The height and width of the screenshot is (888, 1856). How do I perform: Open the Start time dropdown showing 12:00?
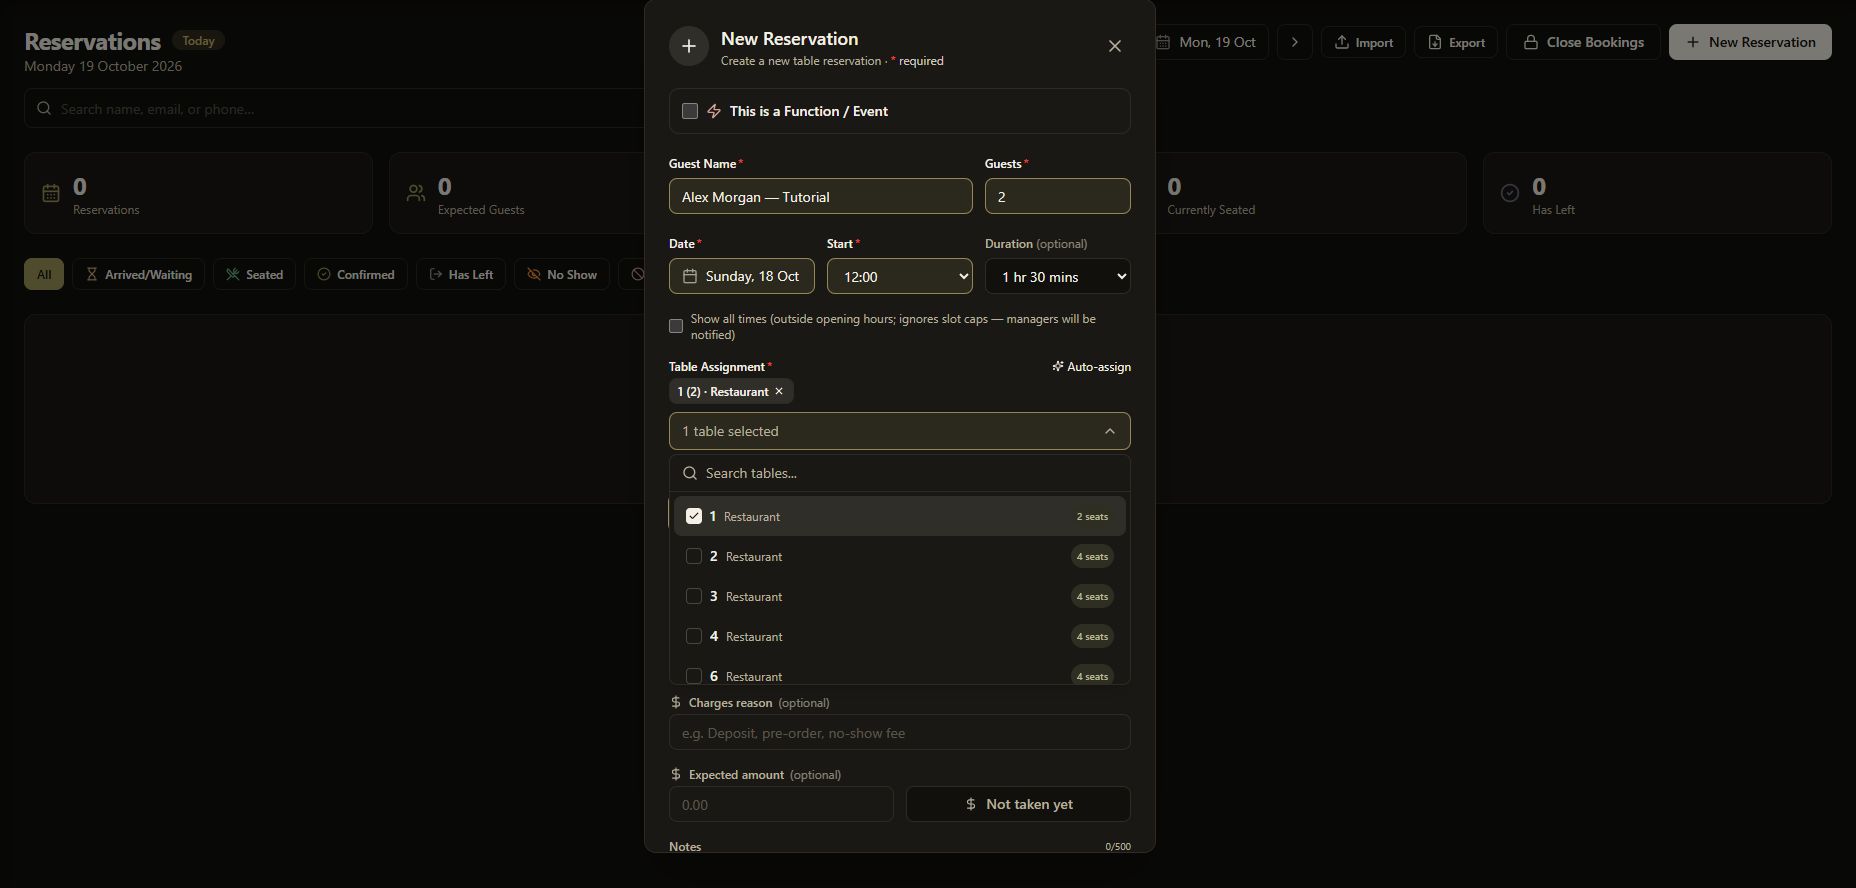coord(900,276)
